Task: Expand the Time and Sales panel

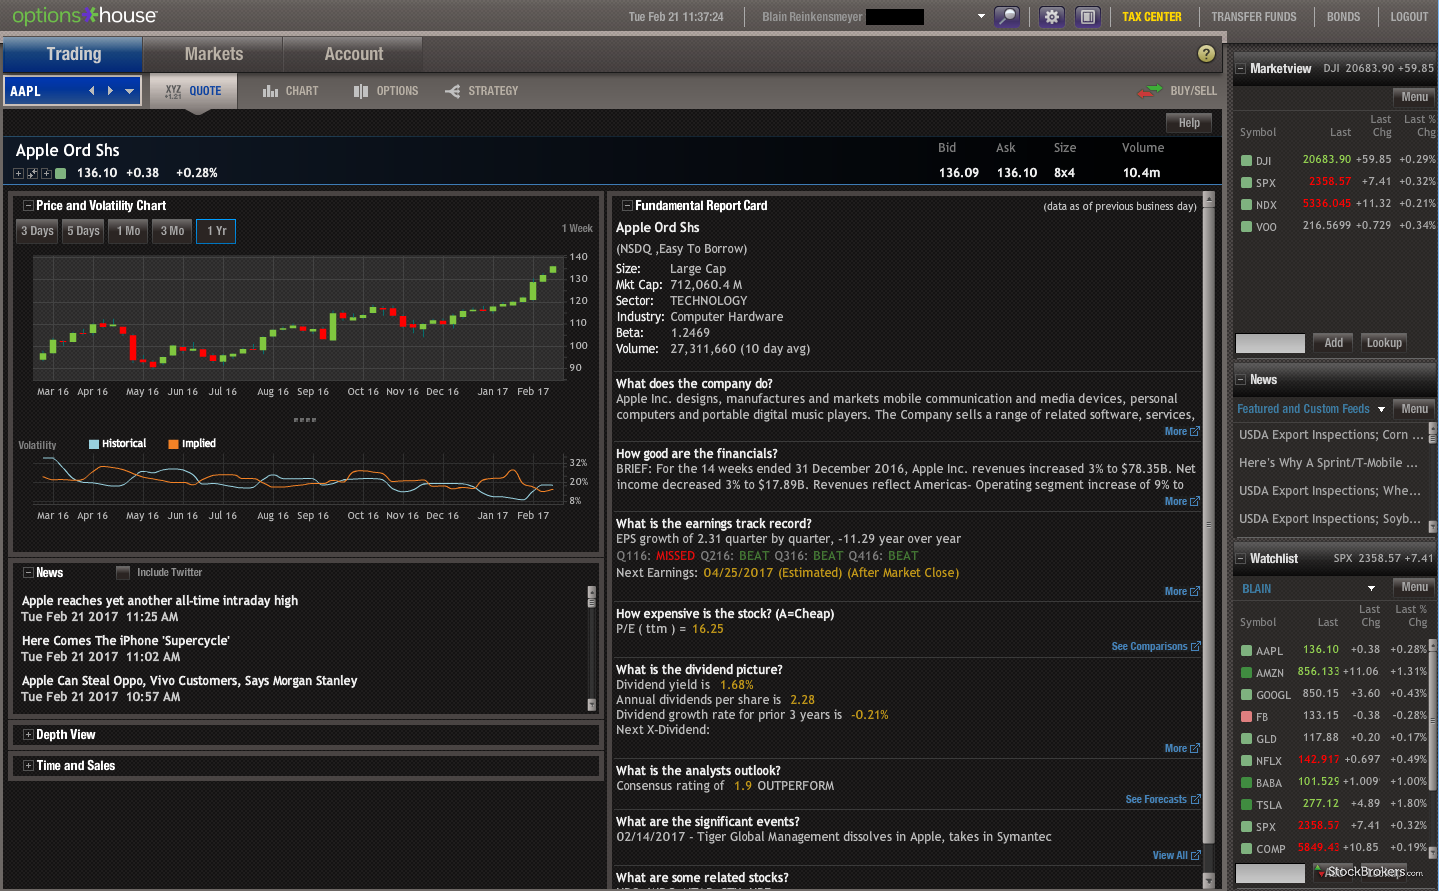Action: tap(28, 766)
